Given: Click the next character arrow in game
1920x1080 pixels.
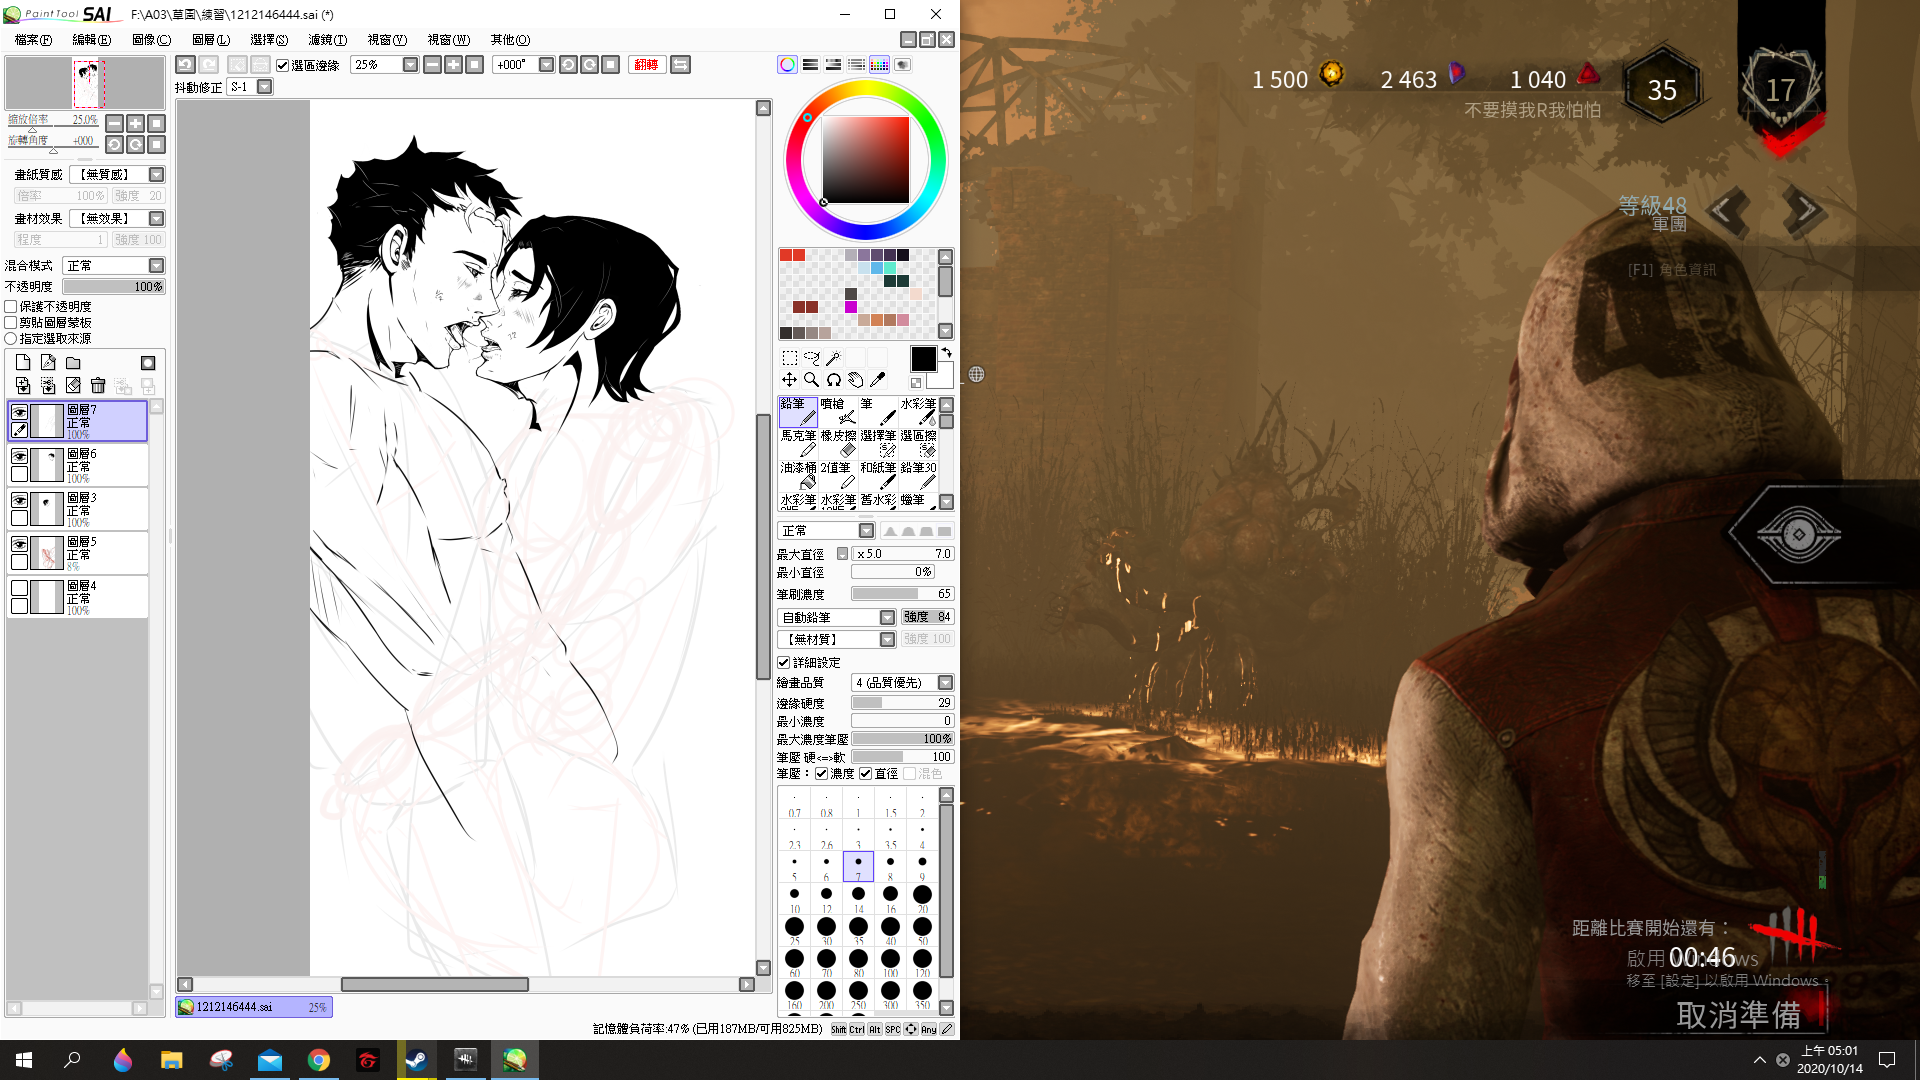Looking at the screenshot, I should [x=1805, y=210].
